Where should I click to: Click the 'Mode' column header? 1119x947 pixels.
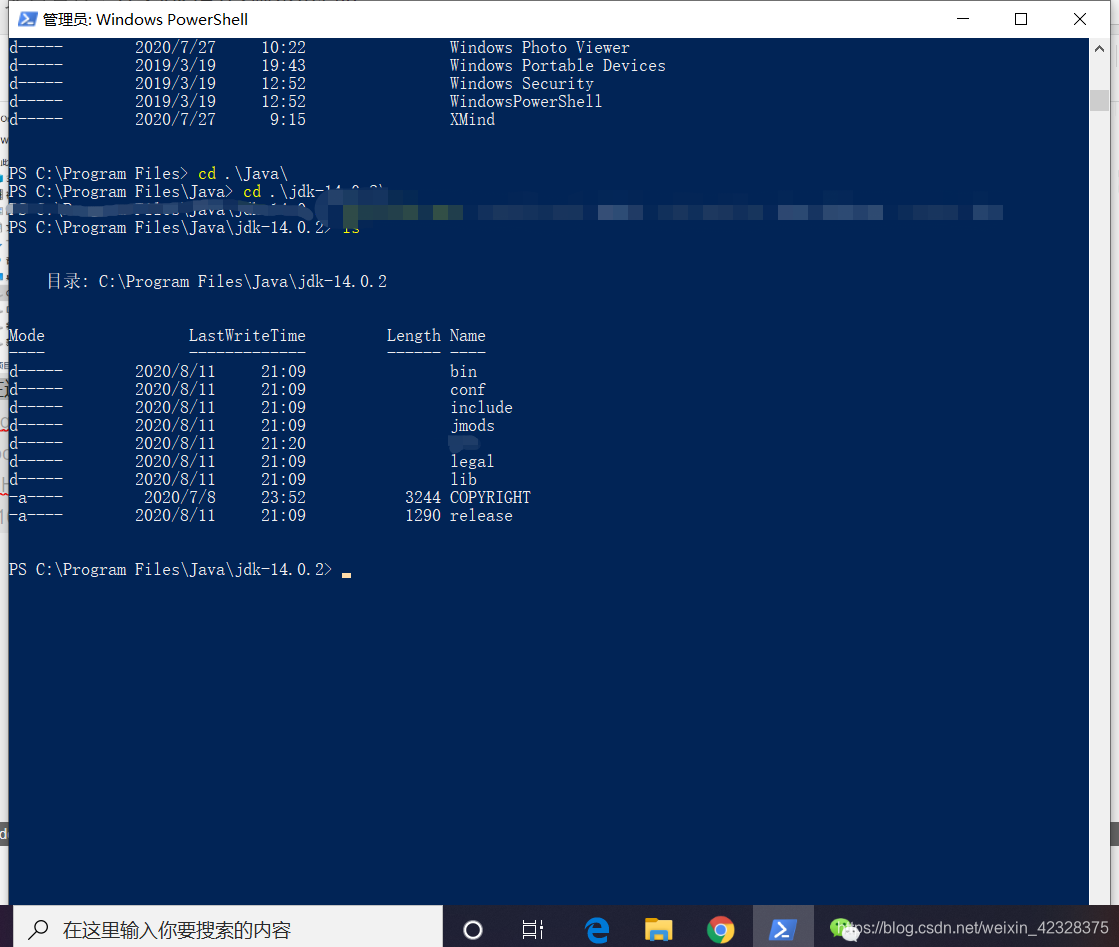[x=26, y=335]
